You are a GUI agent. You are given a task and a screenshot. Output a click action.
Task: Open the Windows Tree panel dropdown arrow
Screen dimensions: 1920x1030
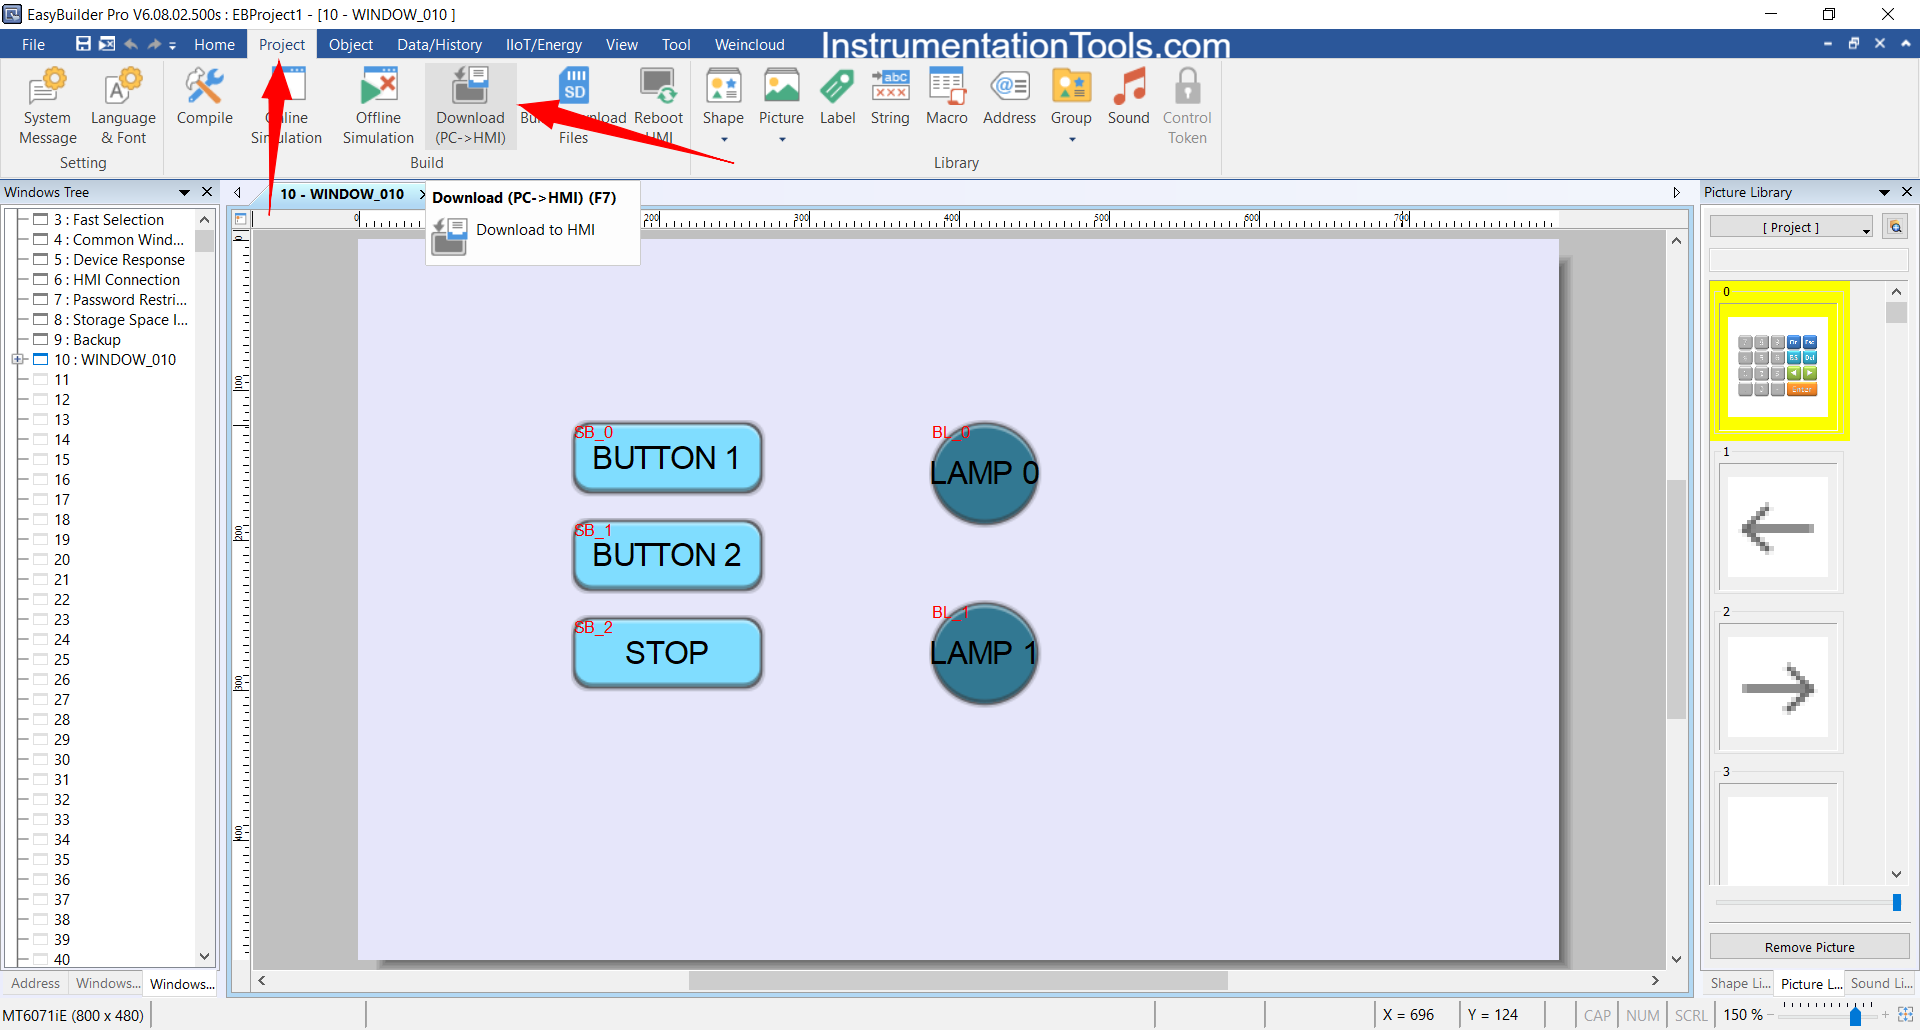184,192
